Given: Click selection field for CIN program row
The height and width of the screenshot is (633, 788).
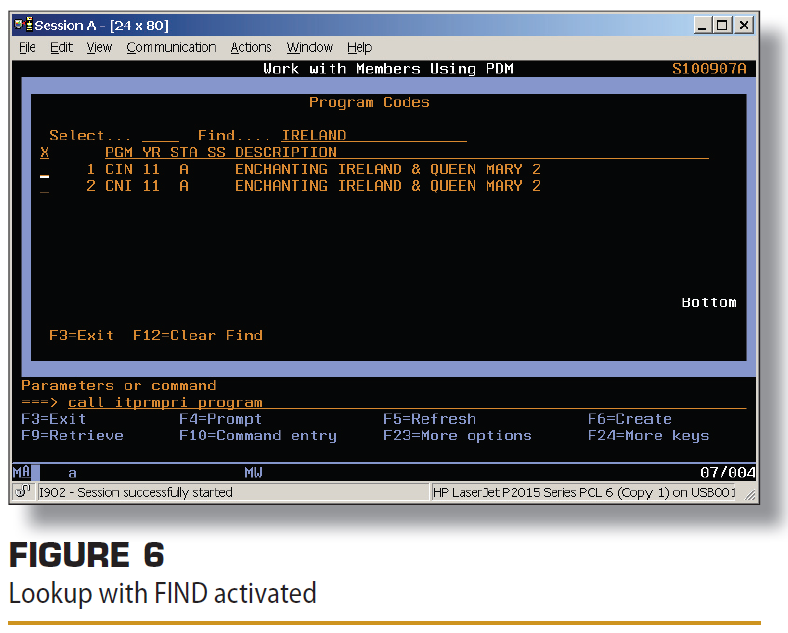Looking at the screenshot, I should tap(44, 171).
